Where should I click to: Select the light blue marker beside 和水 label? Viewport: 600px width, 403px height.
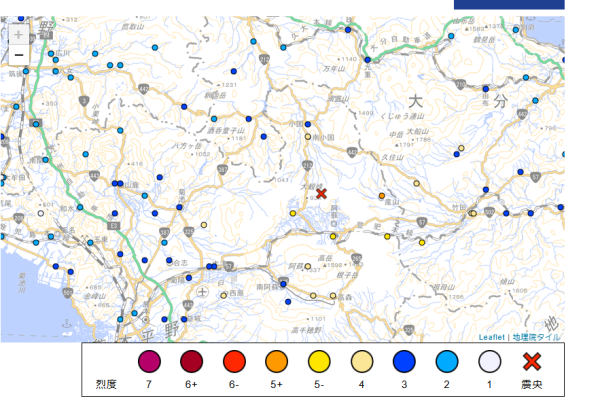80,207
